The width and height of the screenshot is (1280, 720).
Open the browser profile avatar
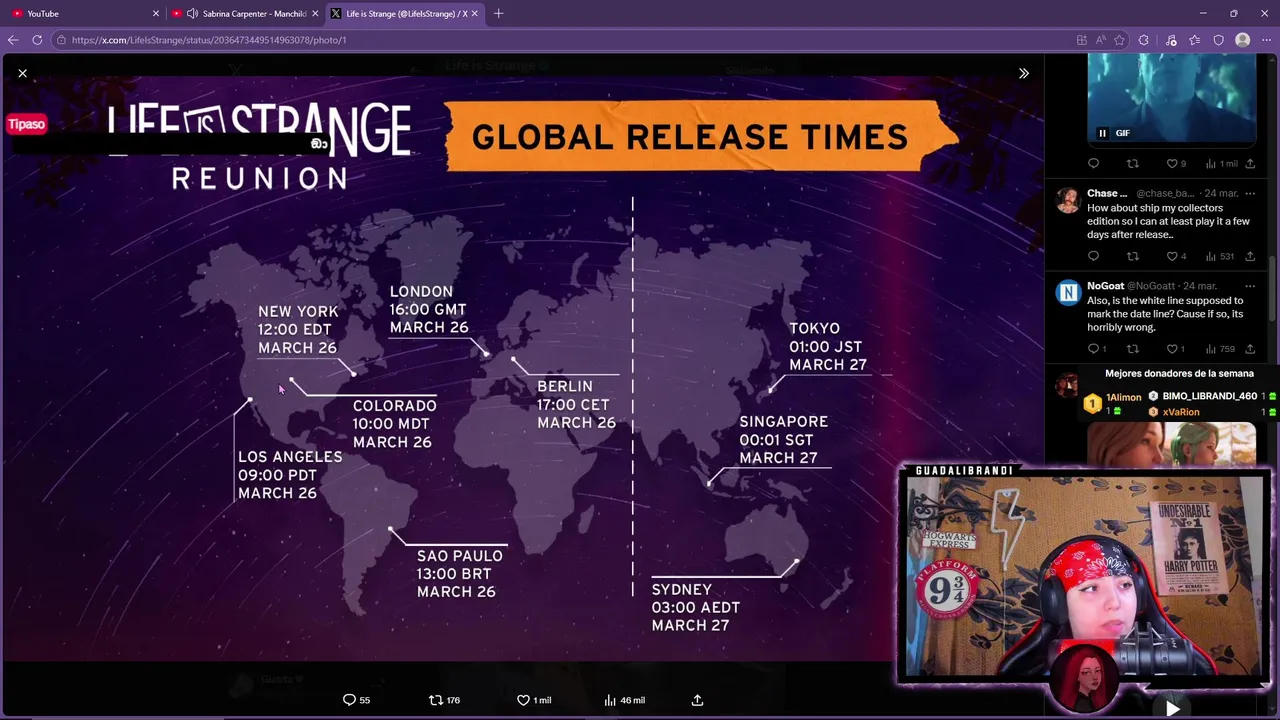pos(1242,40)
